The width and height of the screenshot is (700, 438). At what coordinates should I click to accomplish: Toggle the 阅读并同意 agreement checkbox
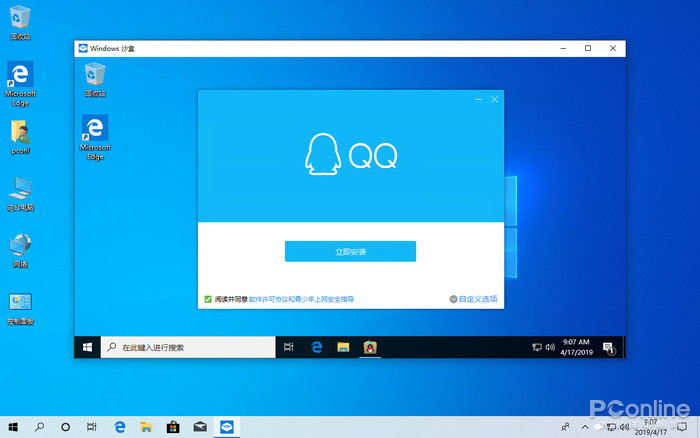coord(208,299)
